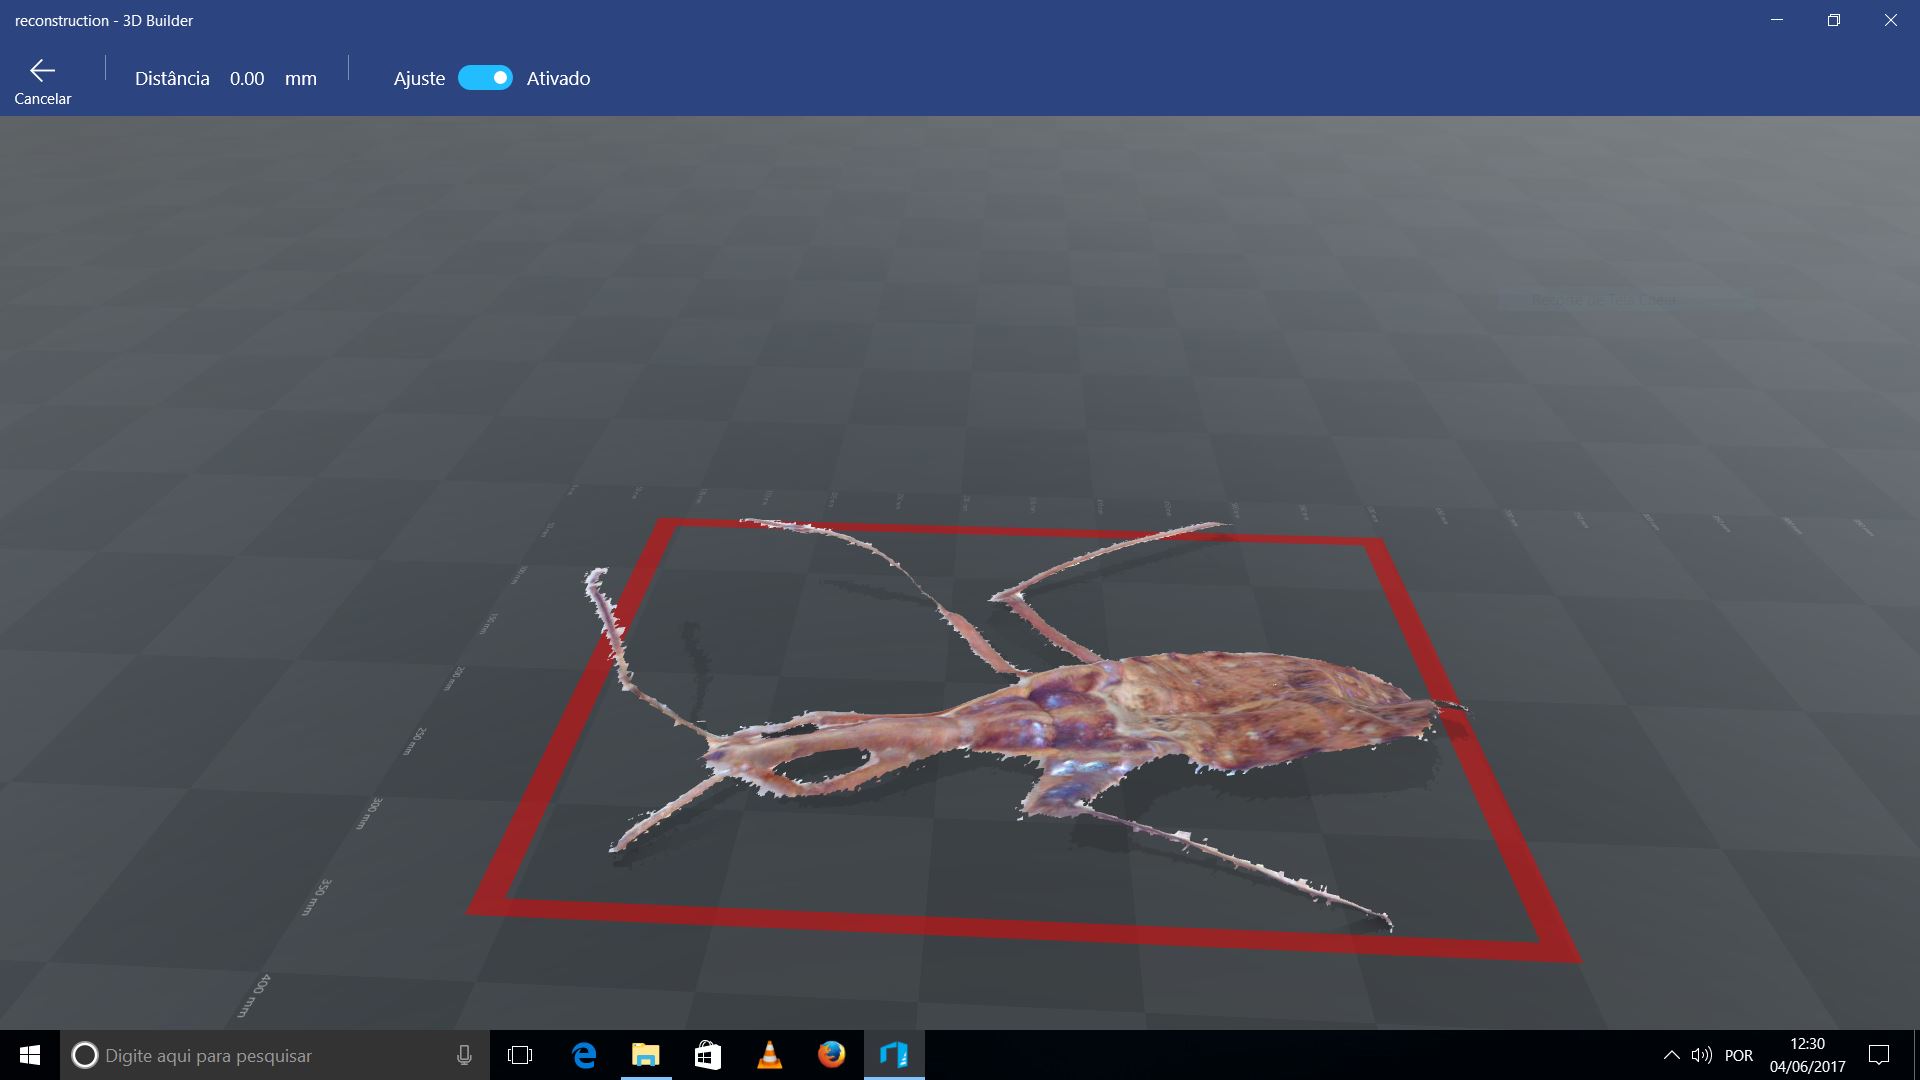Click the 3D Builder taskbar icon
The width and height of the screenshot is (1920, 1080).
click(894, 1055)
